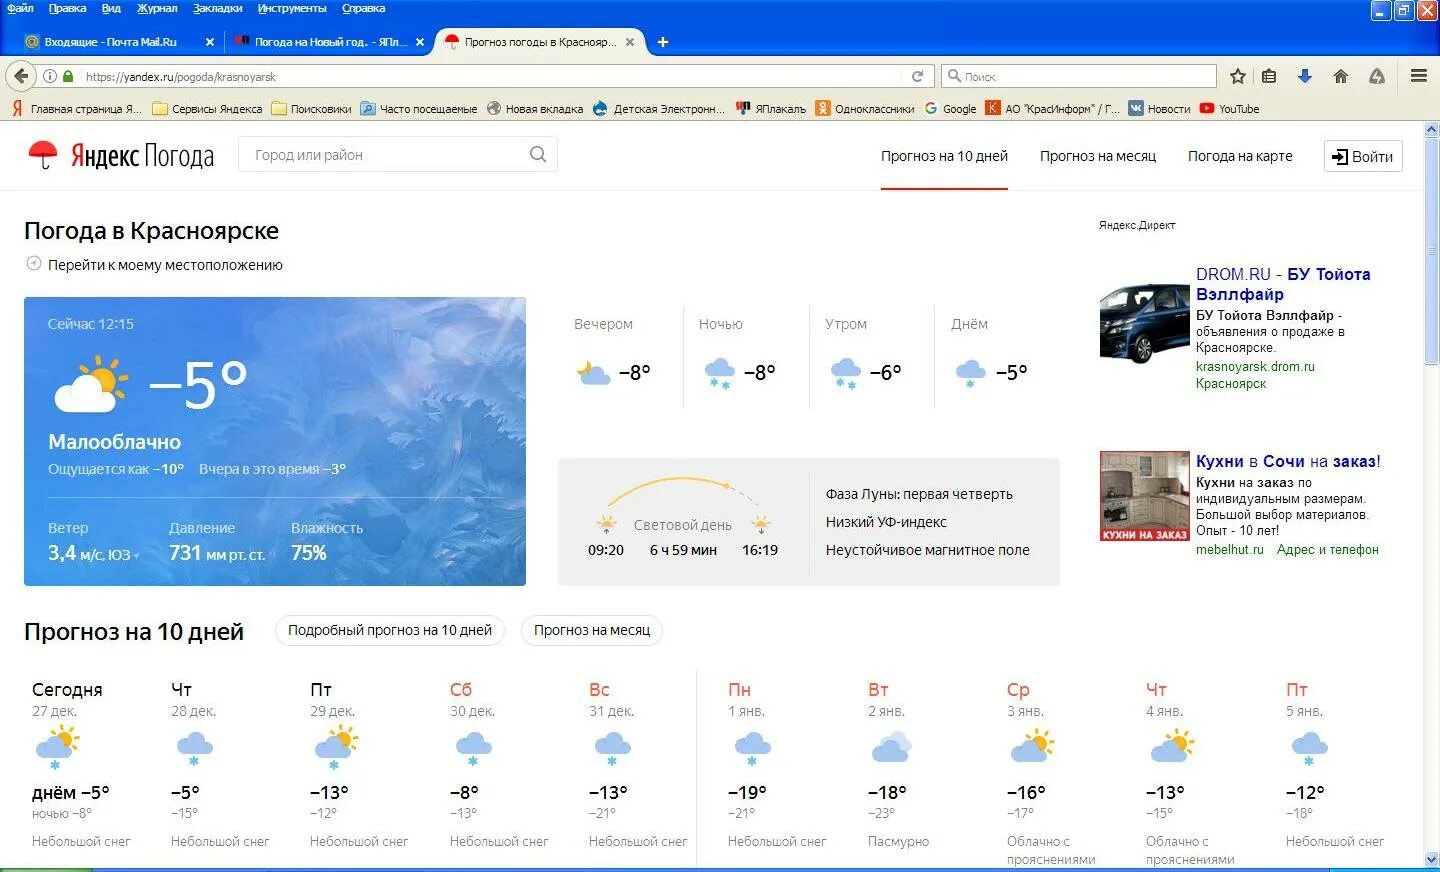1440x872 pixels.
Task: Click the Войти login button
Action: tap(1363, 156)
